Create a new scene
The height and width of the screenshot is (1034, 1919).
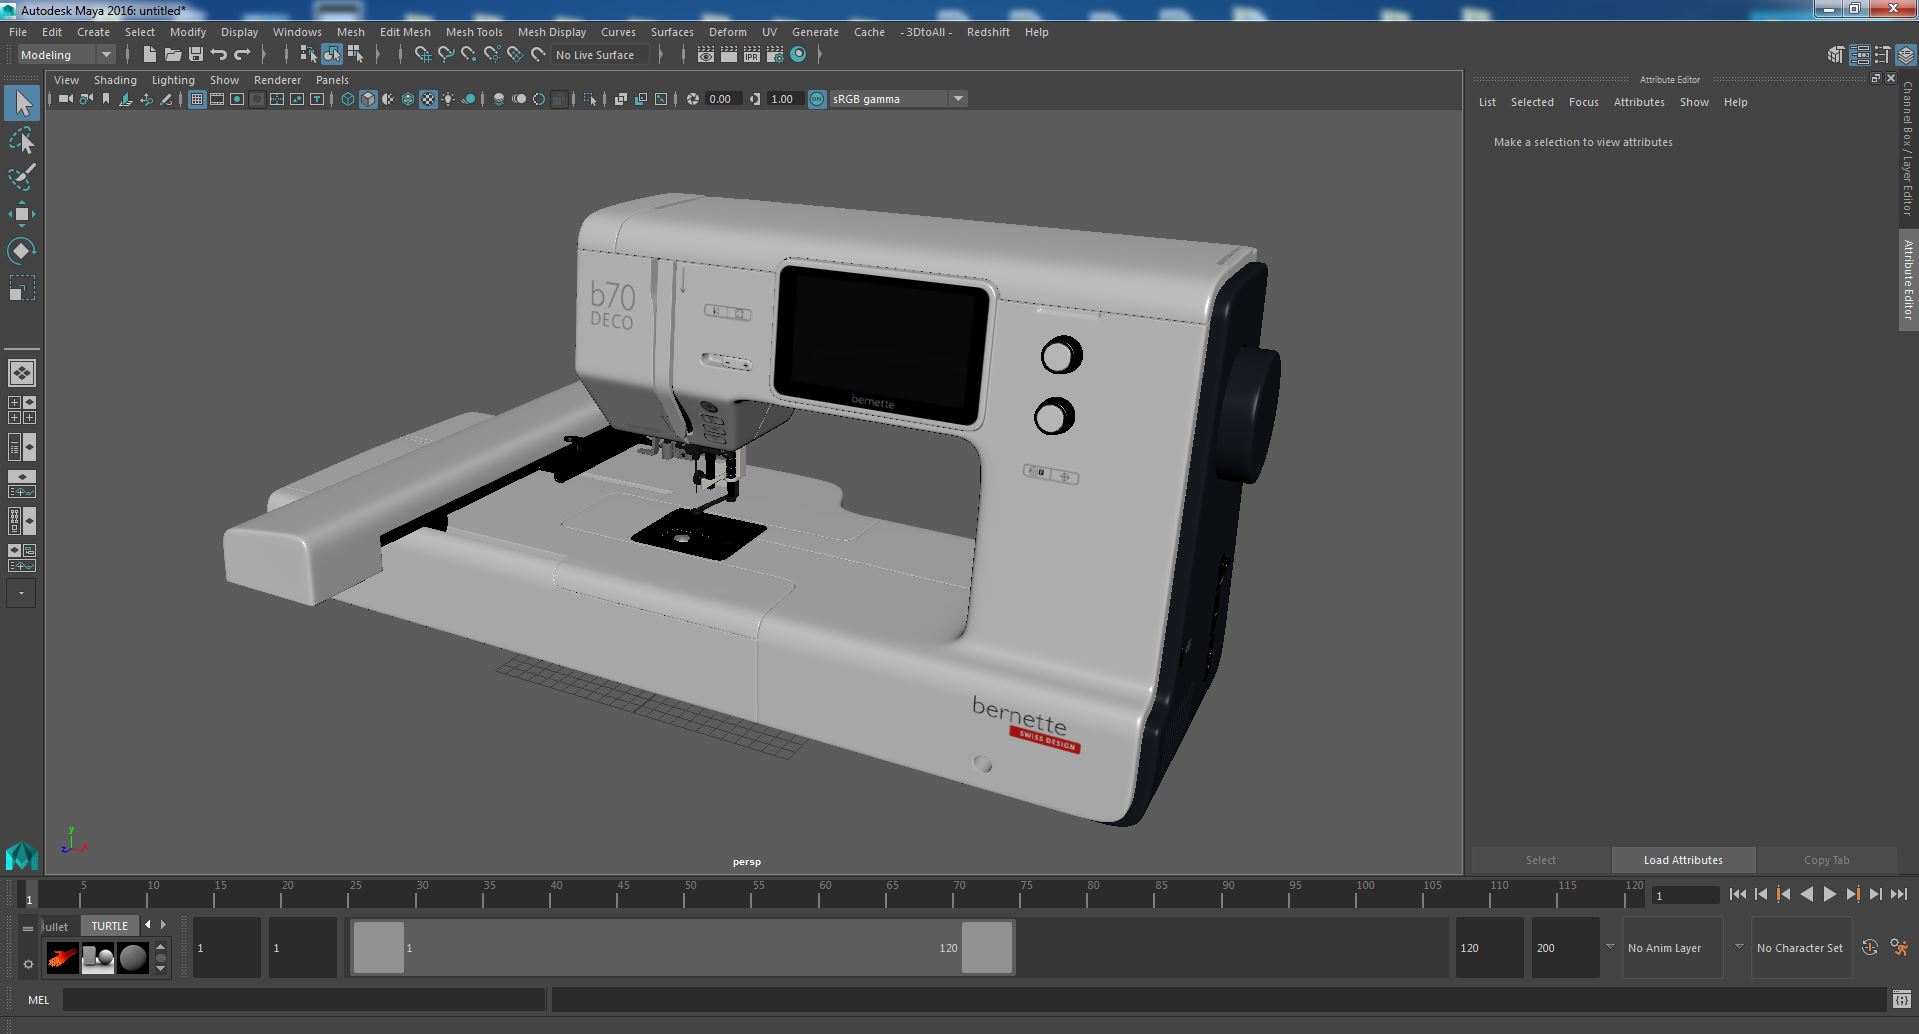pos(150,54)
